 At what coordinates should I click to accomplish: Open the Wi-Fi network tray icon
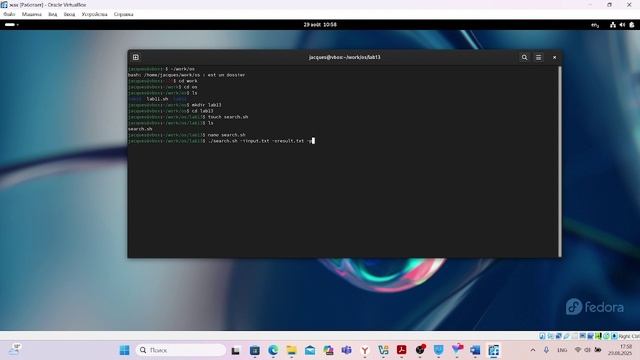click(x=578, y=350)
